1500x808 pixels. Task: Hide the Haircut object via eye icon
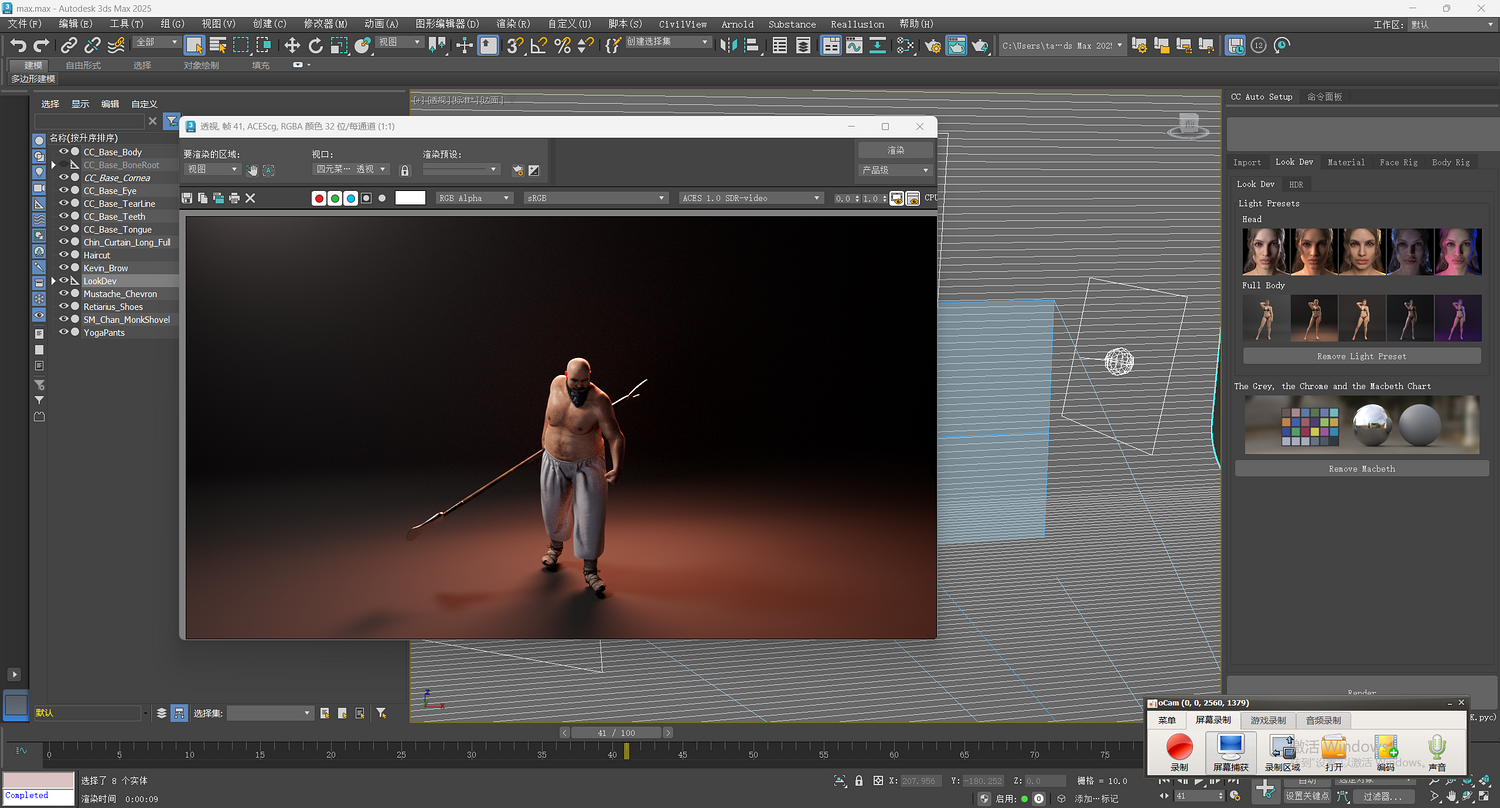click(63, 255)
